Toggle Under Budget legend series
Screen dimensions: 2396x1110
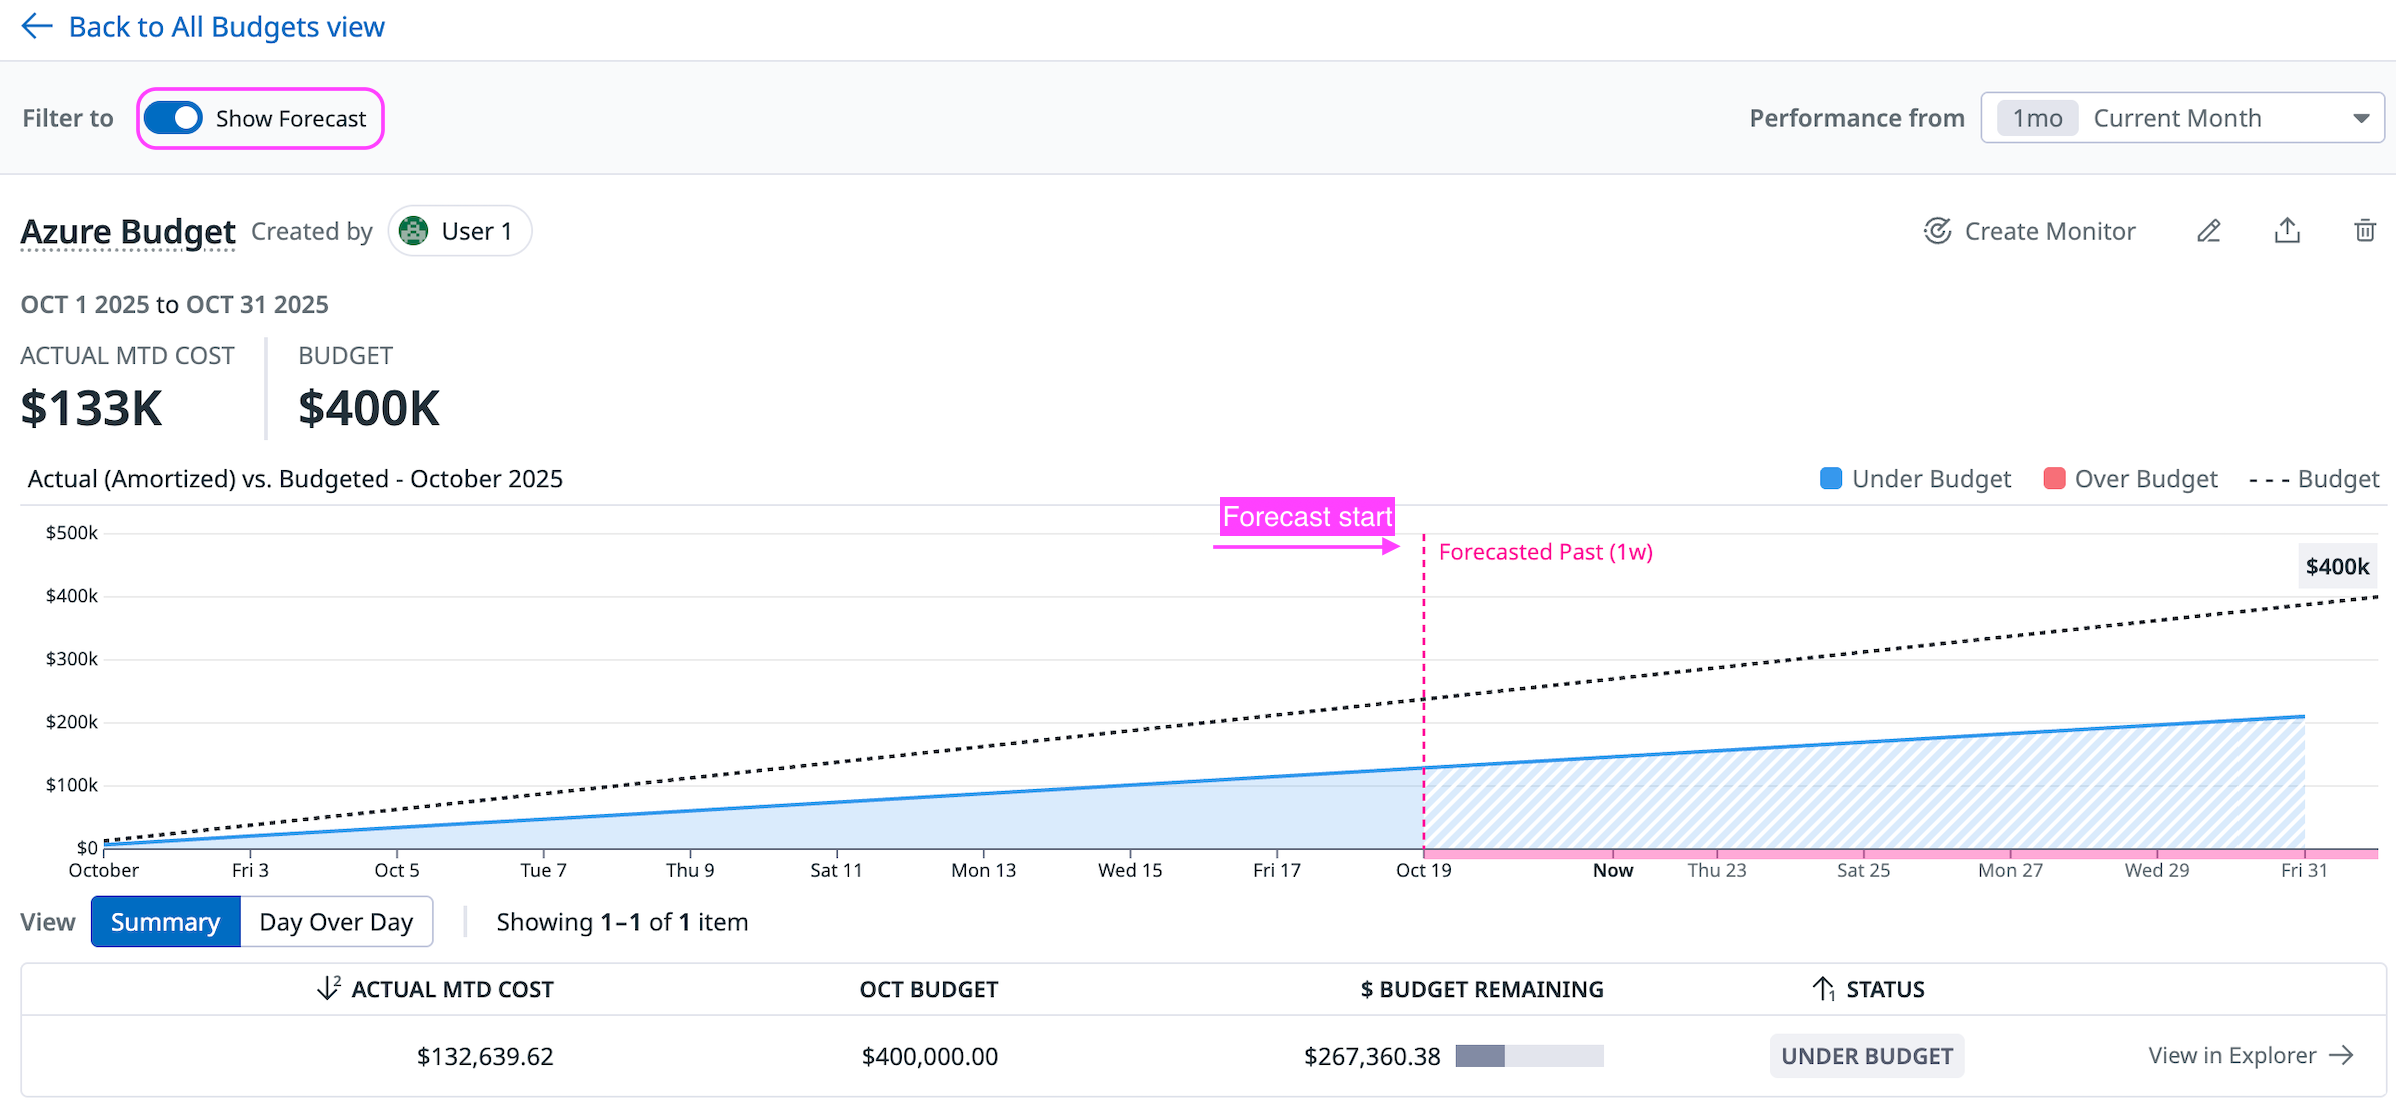point(1914,479)
